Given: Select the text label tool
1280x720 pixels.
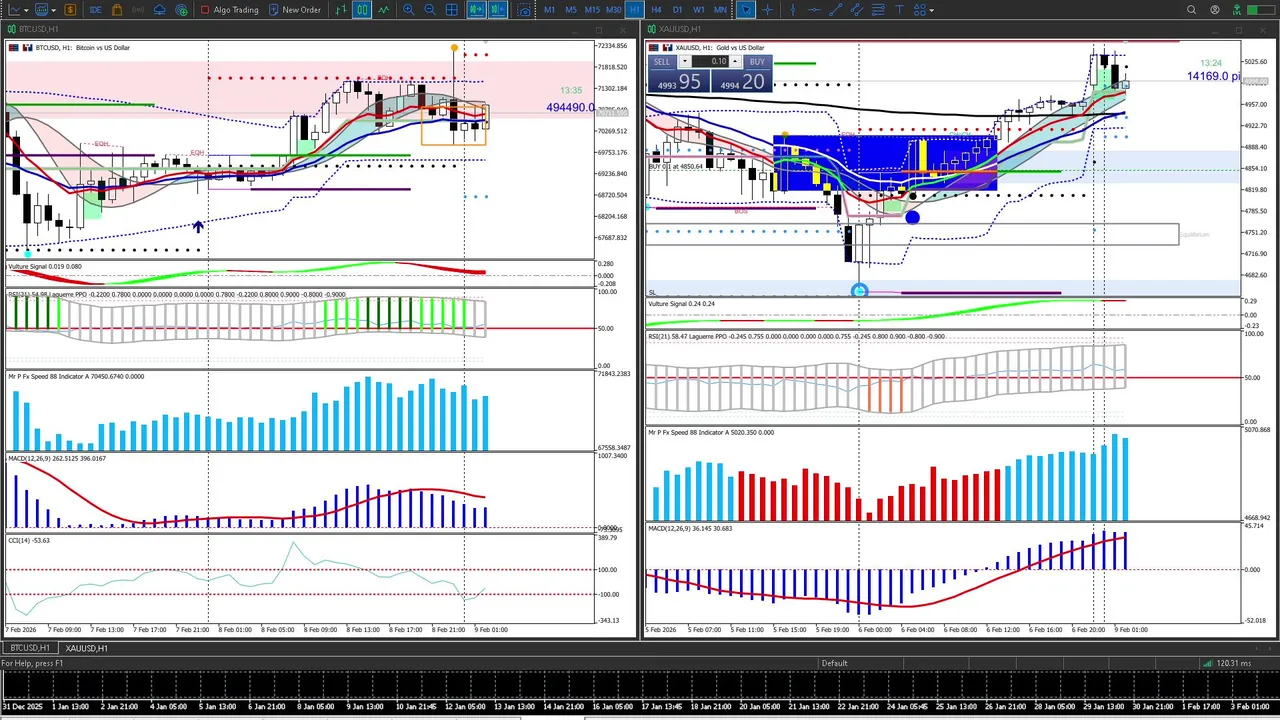Looking at the screenshot, I should (x=899, y=10).
